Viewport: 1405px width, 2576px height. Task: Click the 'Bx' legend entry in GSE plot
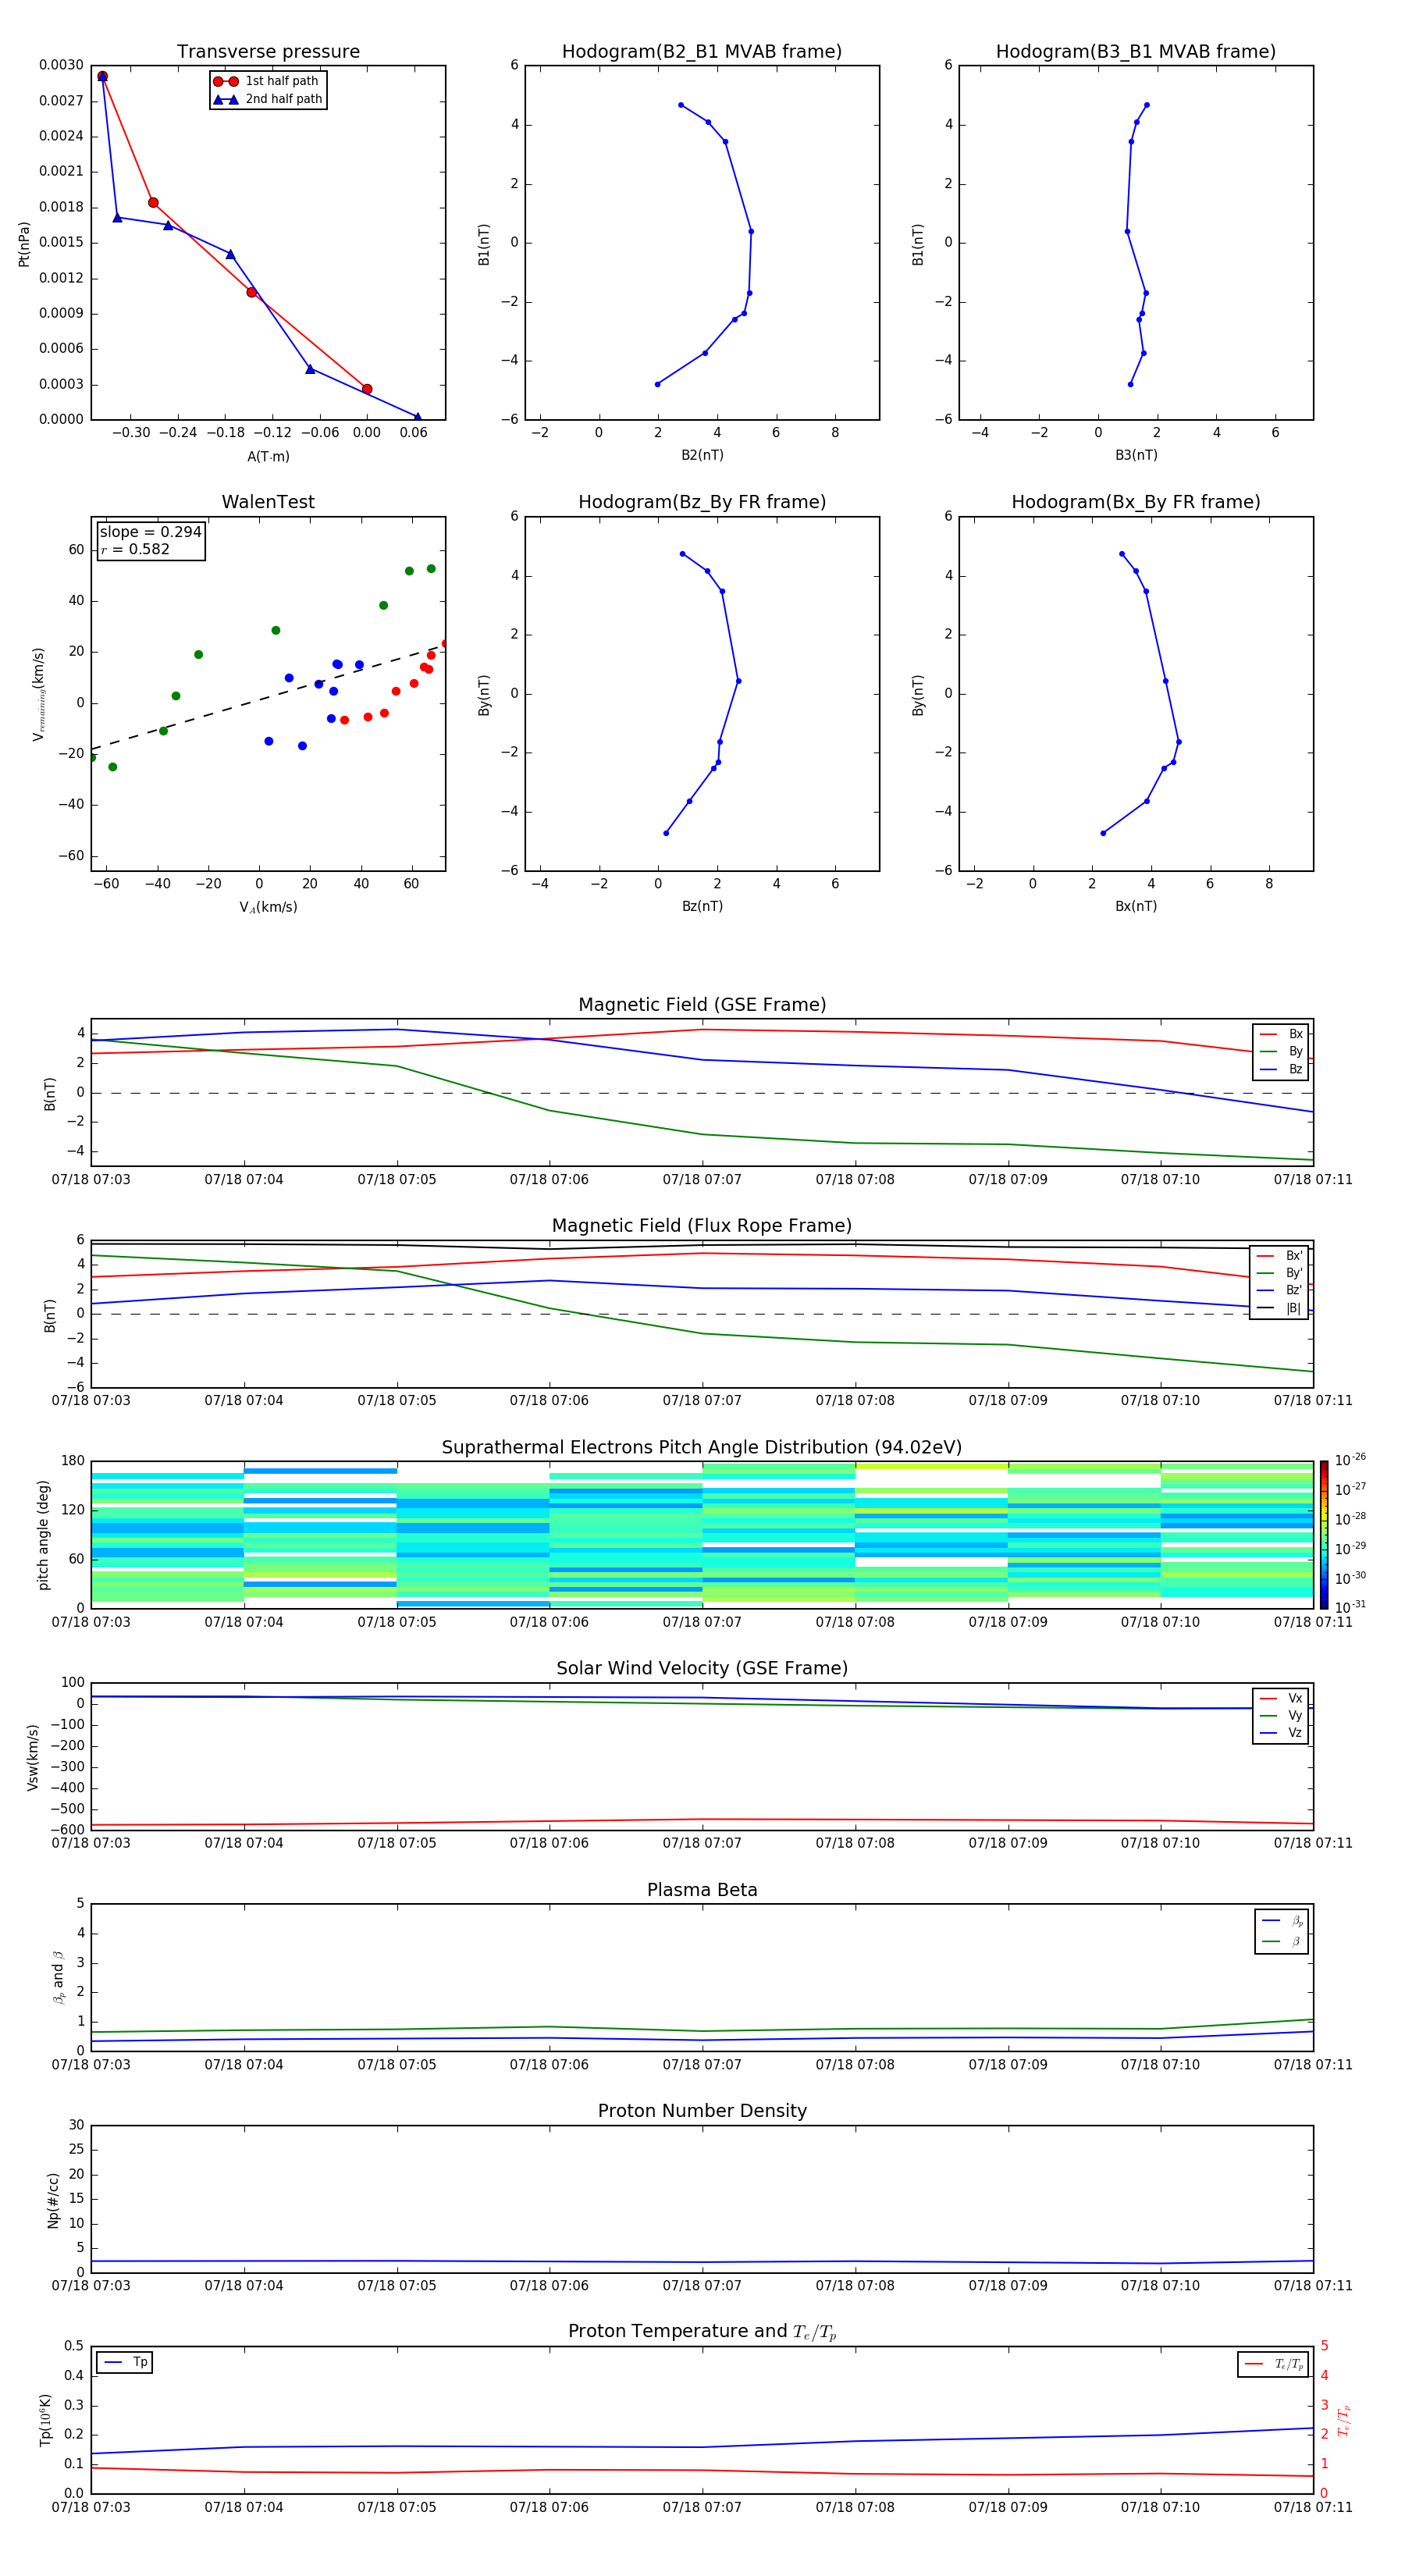(1281, 1034)
